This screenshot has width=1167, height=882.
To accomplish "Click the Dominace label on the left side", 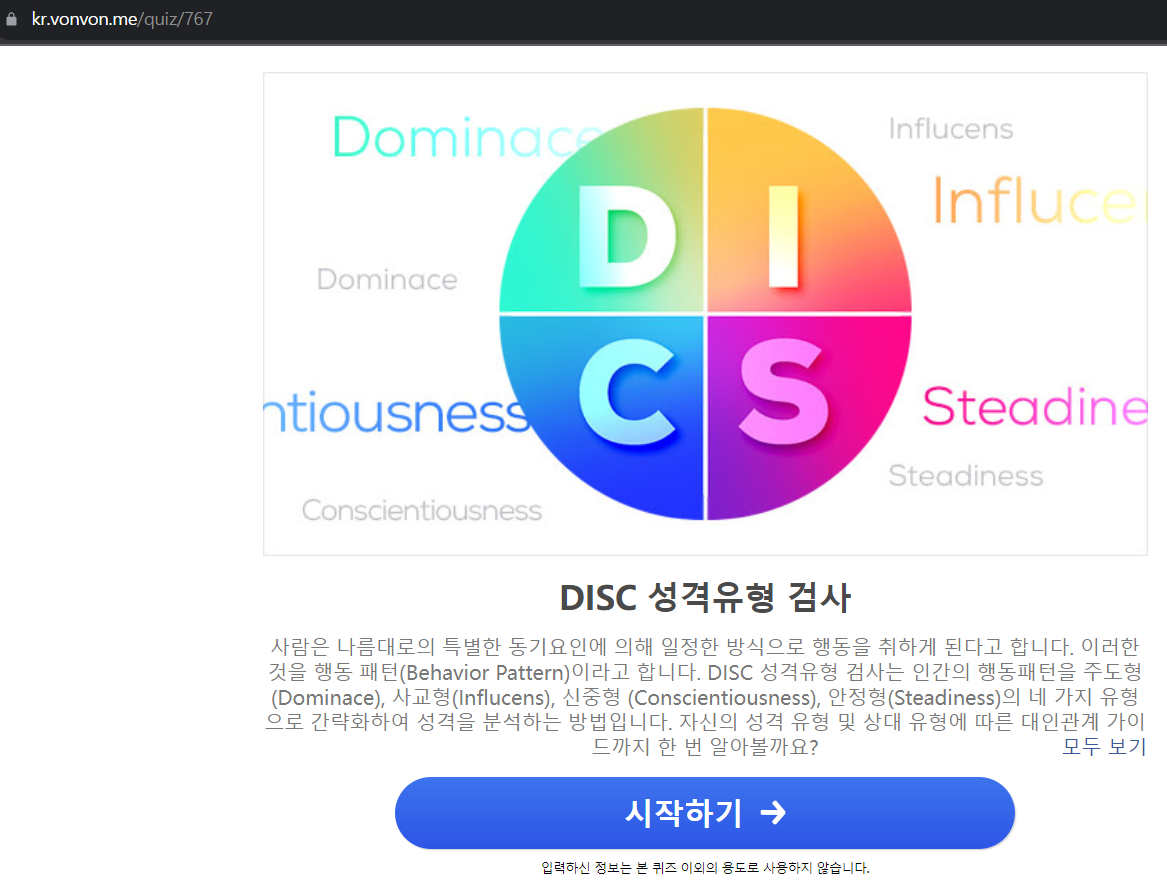I will (x=387, y=280).
